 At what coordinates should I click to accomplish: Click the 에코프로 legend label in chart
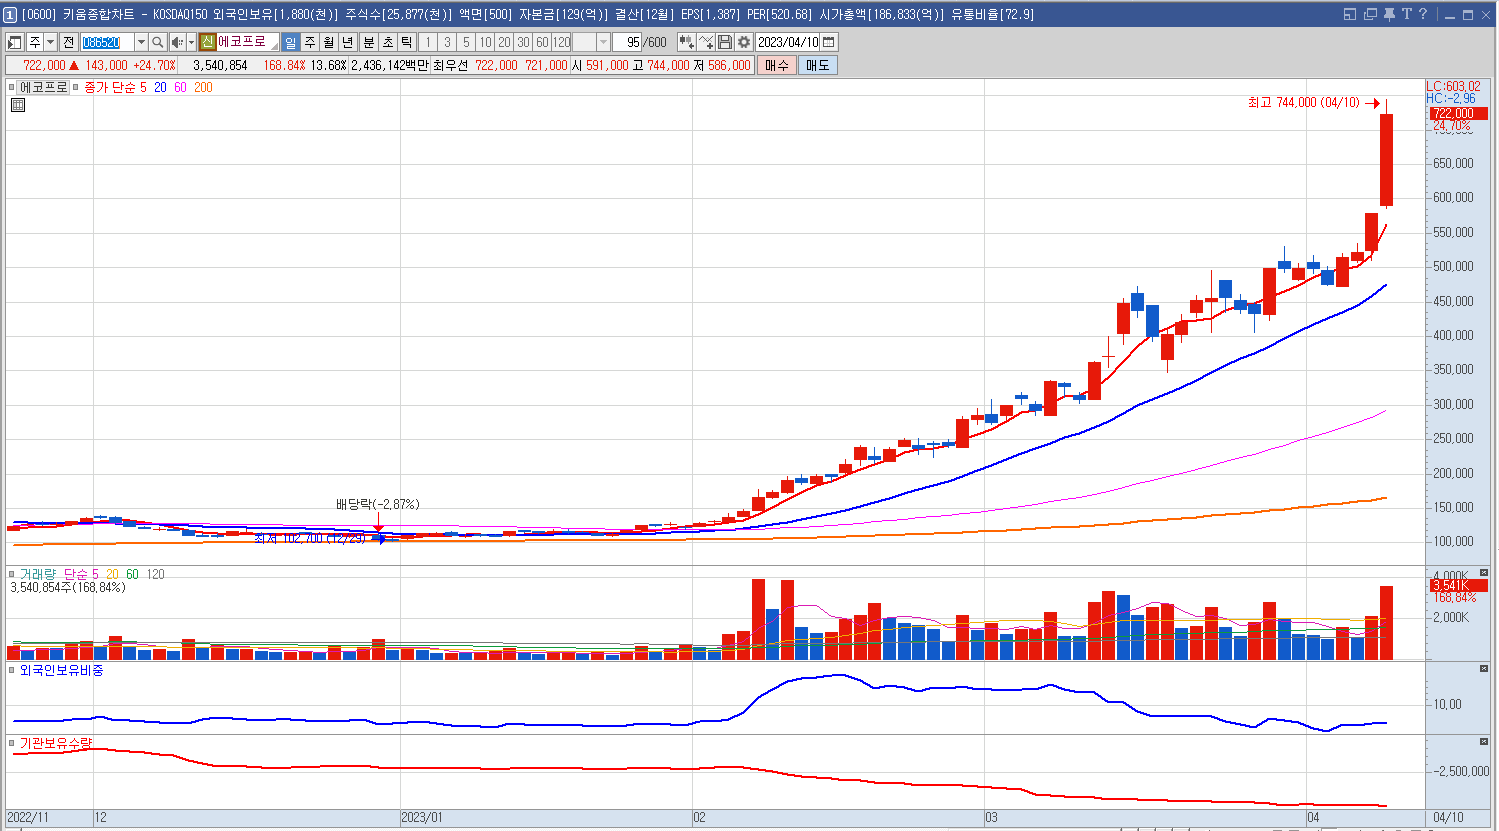44,87
